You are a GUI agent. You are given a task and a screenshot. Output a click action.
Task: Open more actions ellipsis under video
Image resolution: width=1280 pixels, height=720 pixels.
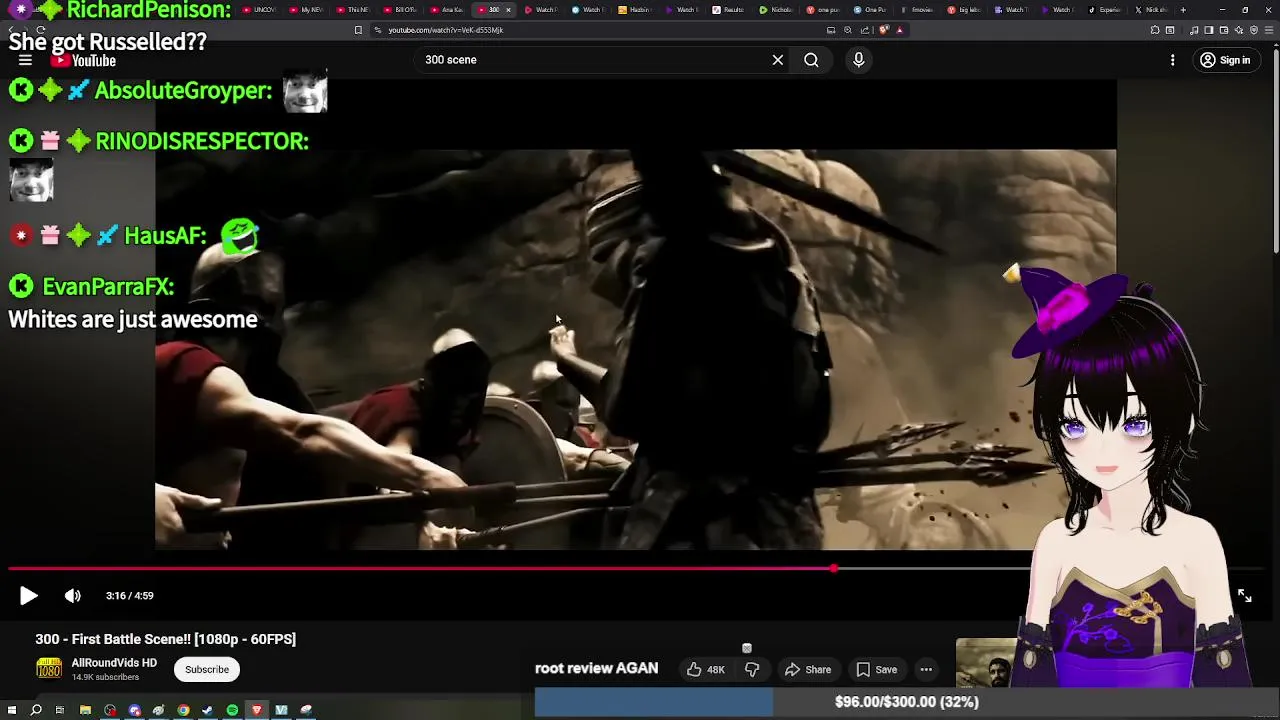pyautogui.click(x=926, y=670)
